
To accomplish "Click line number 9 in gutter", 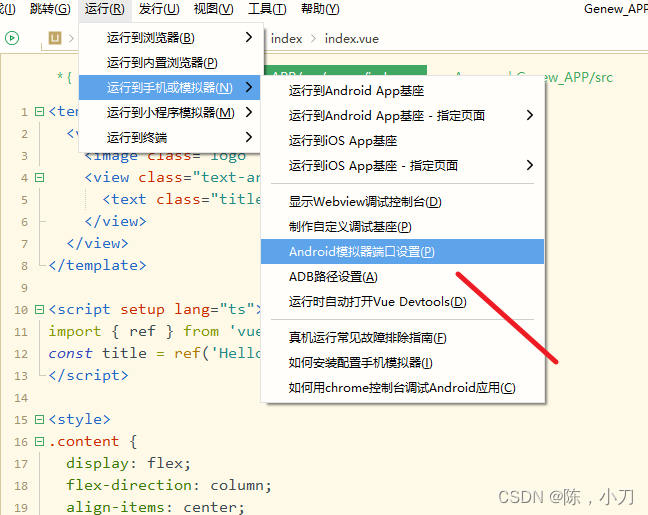I will 24,288.
